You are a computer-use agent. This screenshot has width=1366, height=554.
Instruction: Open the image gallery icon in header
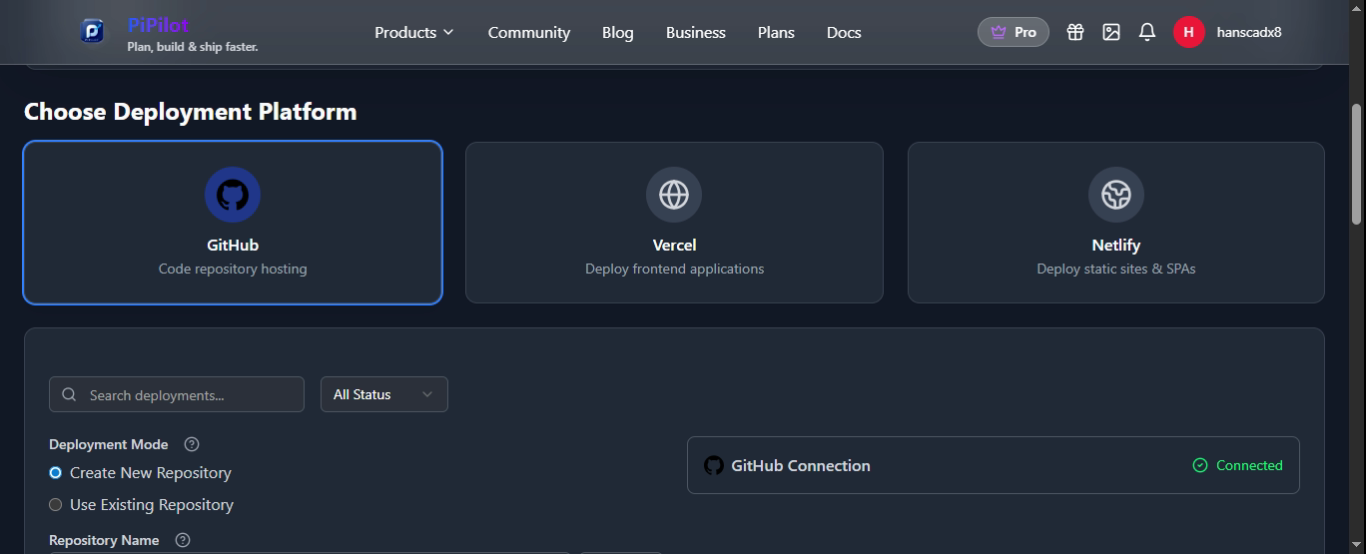[x=1111, y=32]
